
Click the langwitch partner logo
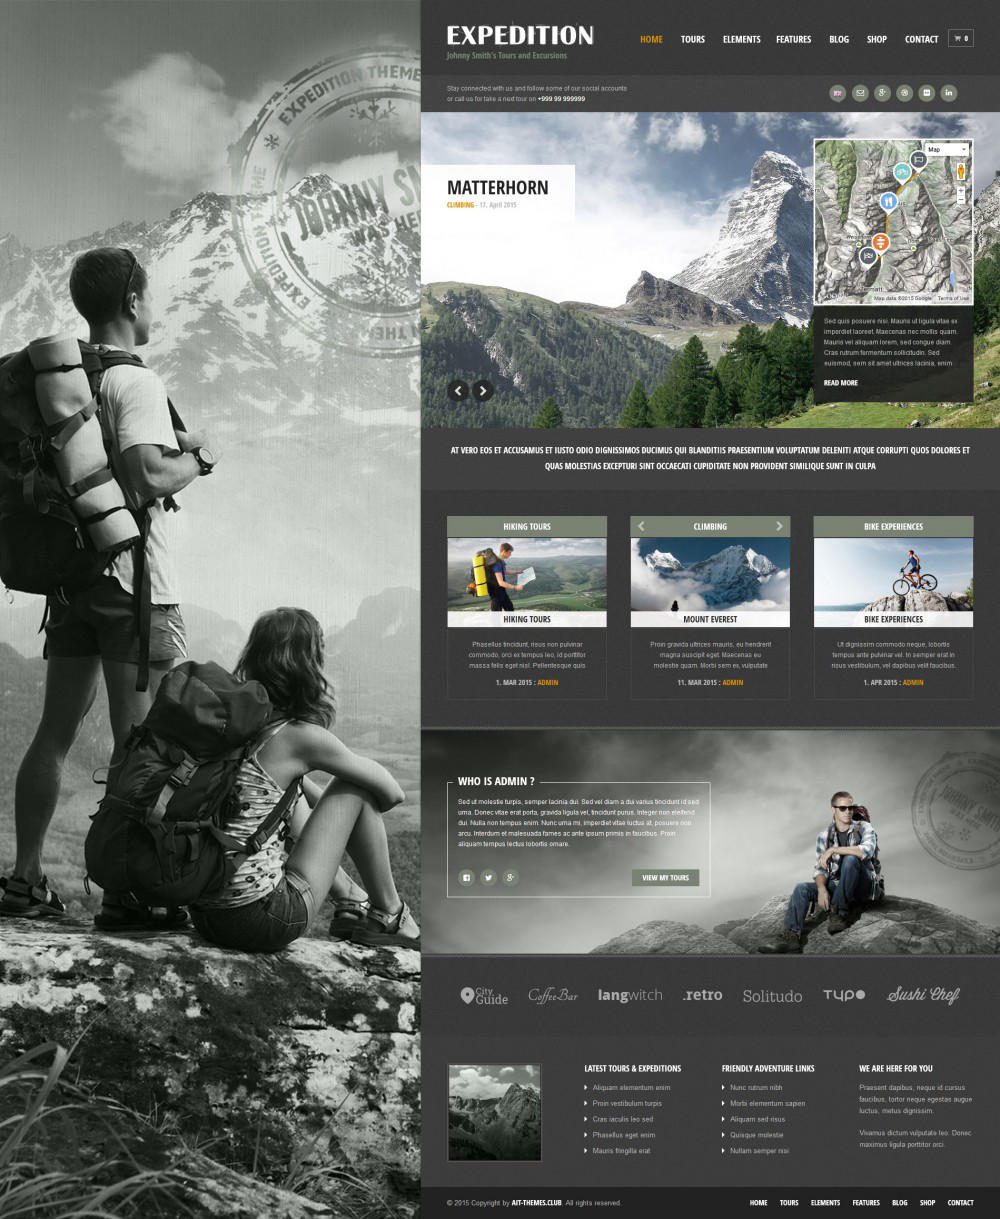pyautogui.click(x=630, y=995)
